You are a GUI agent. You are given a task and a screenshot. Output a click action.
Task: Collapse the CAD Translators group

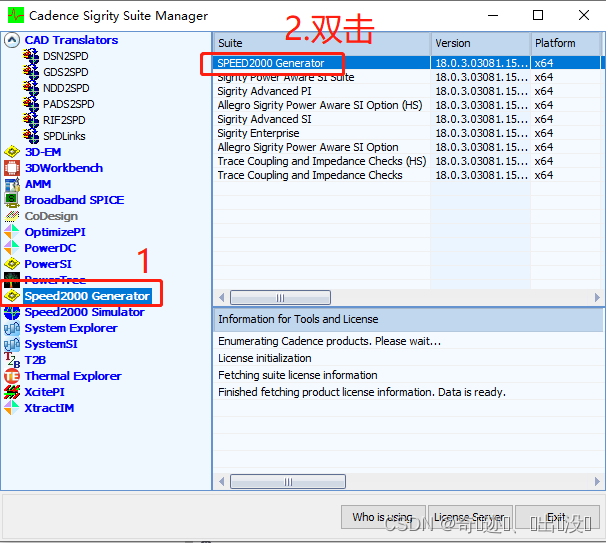(12, 40)
